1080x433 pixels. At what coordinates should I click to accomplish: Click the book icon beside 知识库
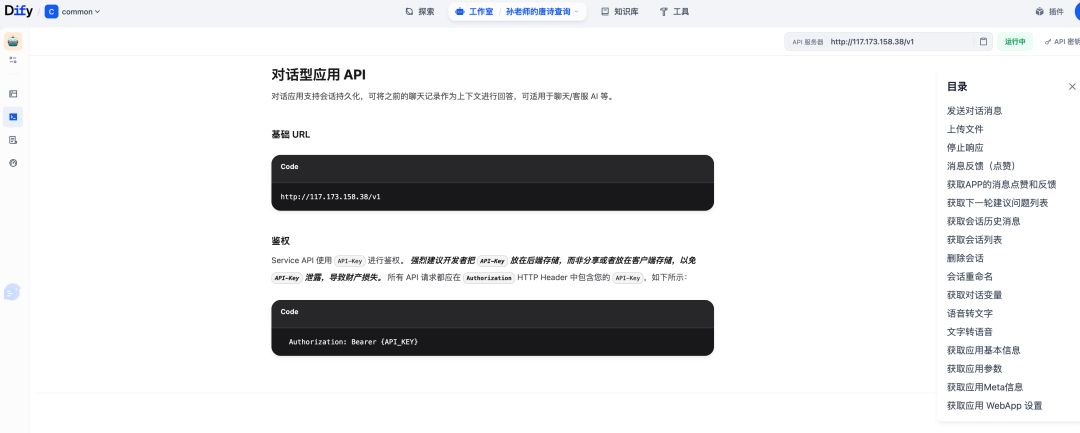pyautogui.click(x=605, y=12)
